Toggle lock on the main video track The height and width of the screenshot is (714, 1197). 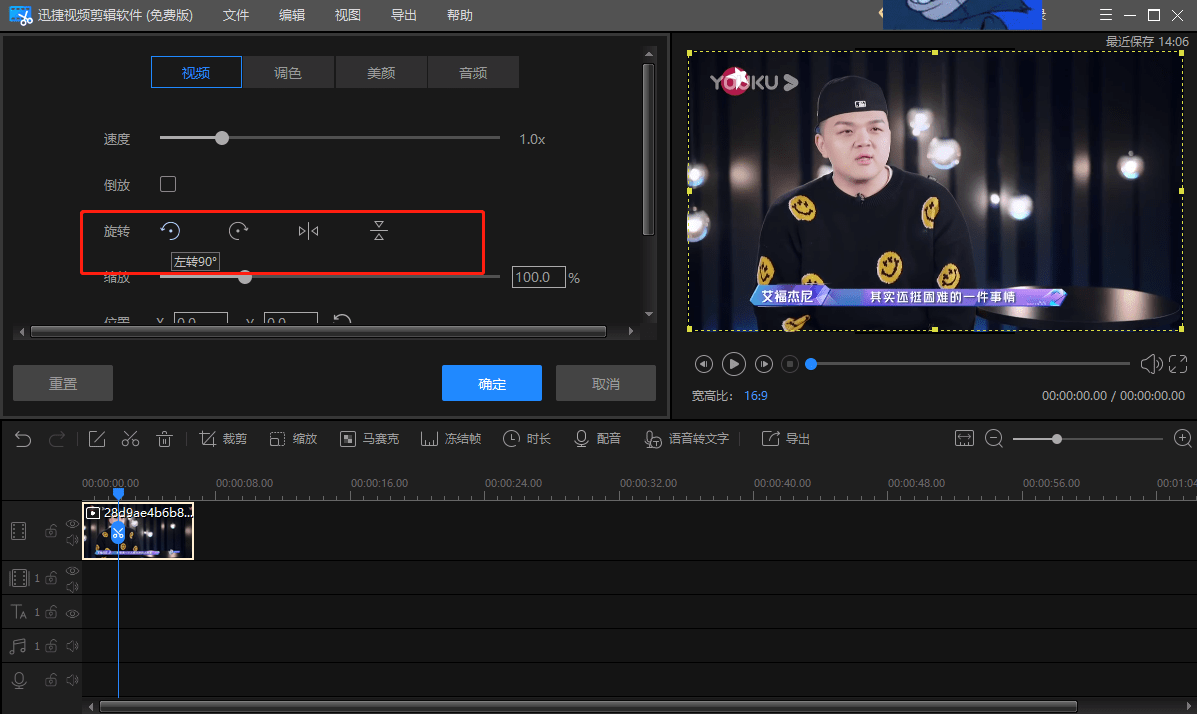click(x=51, y=531)
